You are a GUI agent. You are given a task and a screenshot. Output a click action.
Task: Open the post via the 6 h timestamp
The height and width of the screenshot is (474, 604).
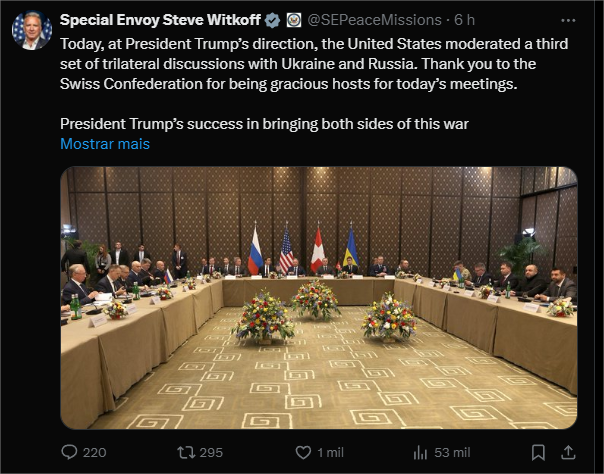(x=465, y=20)
